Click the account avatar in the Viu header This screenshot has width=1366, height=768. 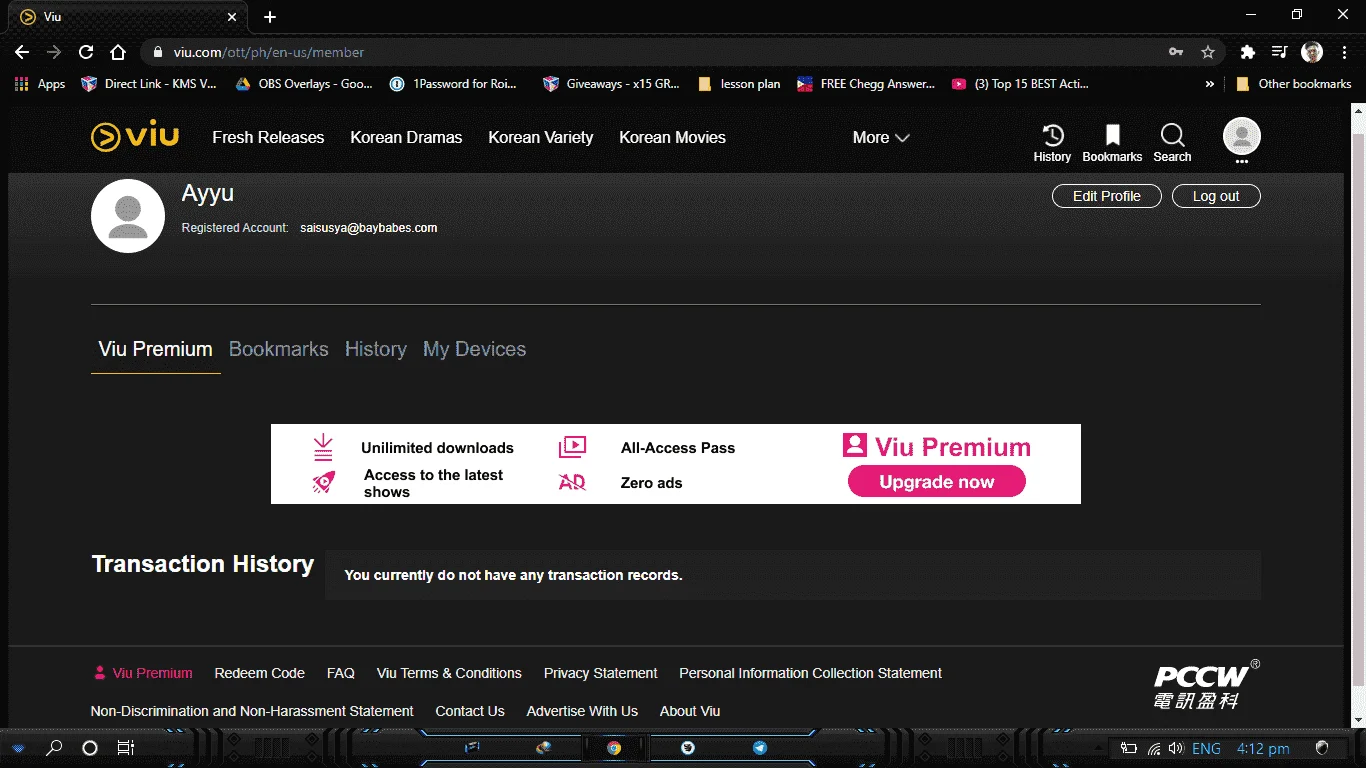pos(1242,137)
